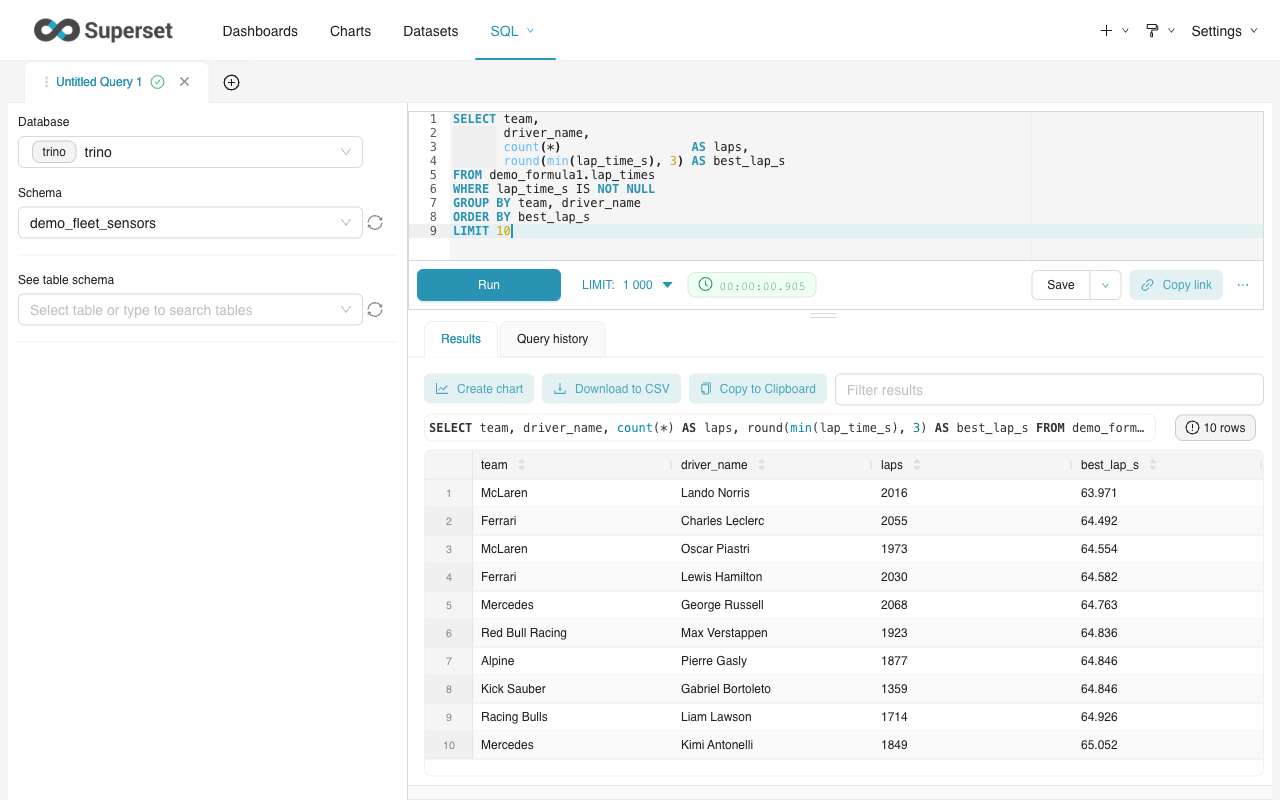
Task: Open the SQL menu
Action: pyautogui.click(x=513, y=31)
